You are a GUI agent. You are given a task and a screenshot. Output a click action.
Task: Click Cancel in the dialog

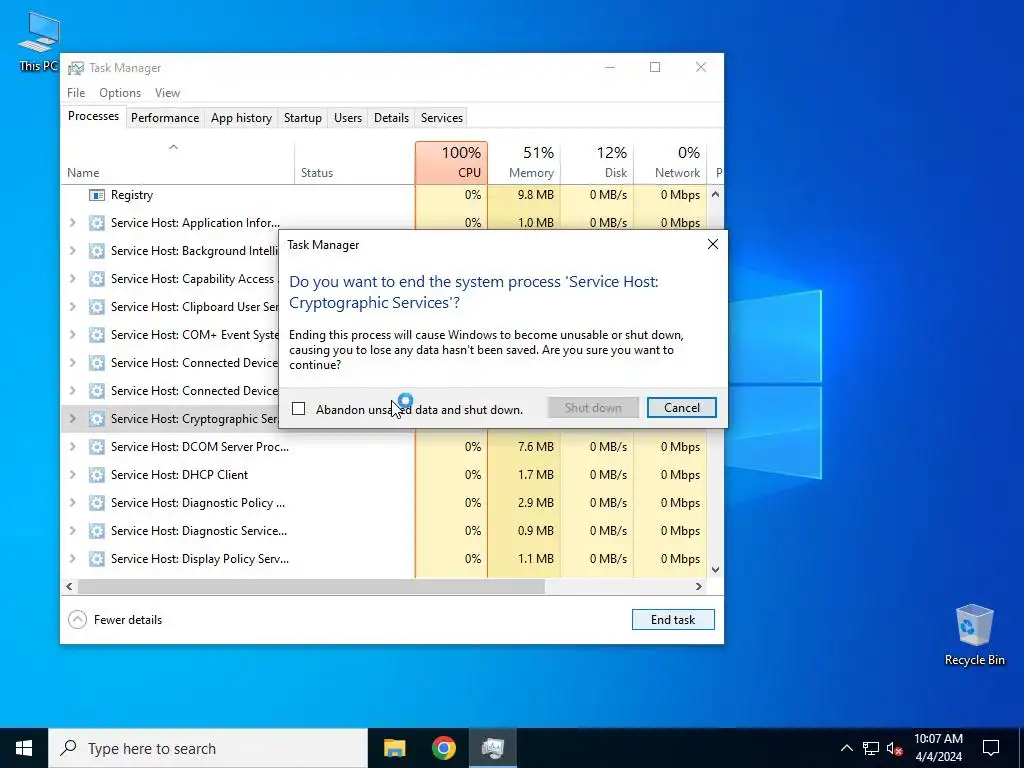point(681,408)
